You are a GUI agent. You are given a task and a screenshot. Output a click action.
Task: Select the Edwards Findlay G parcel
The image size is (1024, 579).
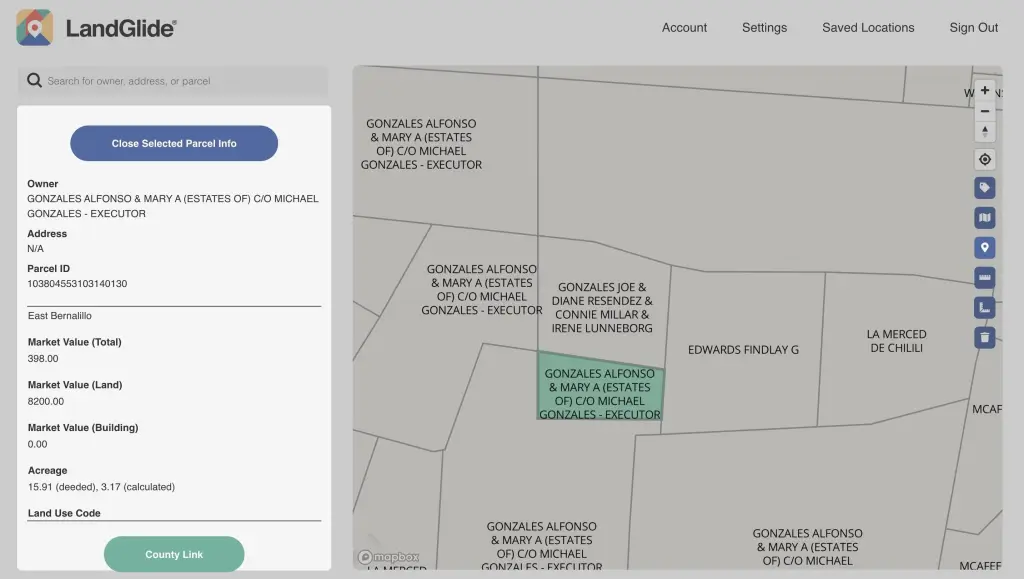743,350
